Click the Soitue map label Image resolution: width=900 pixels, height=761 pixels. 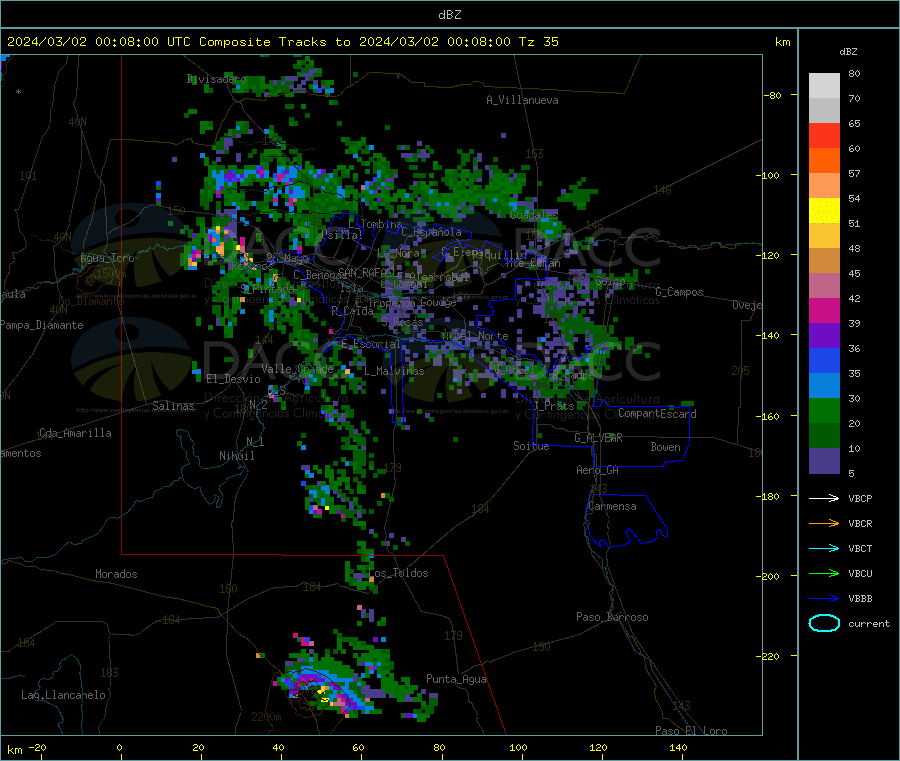click(x=531, y=446)
